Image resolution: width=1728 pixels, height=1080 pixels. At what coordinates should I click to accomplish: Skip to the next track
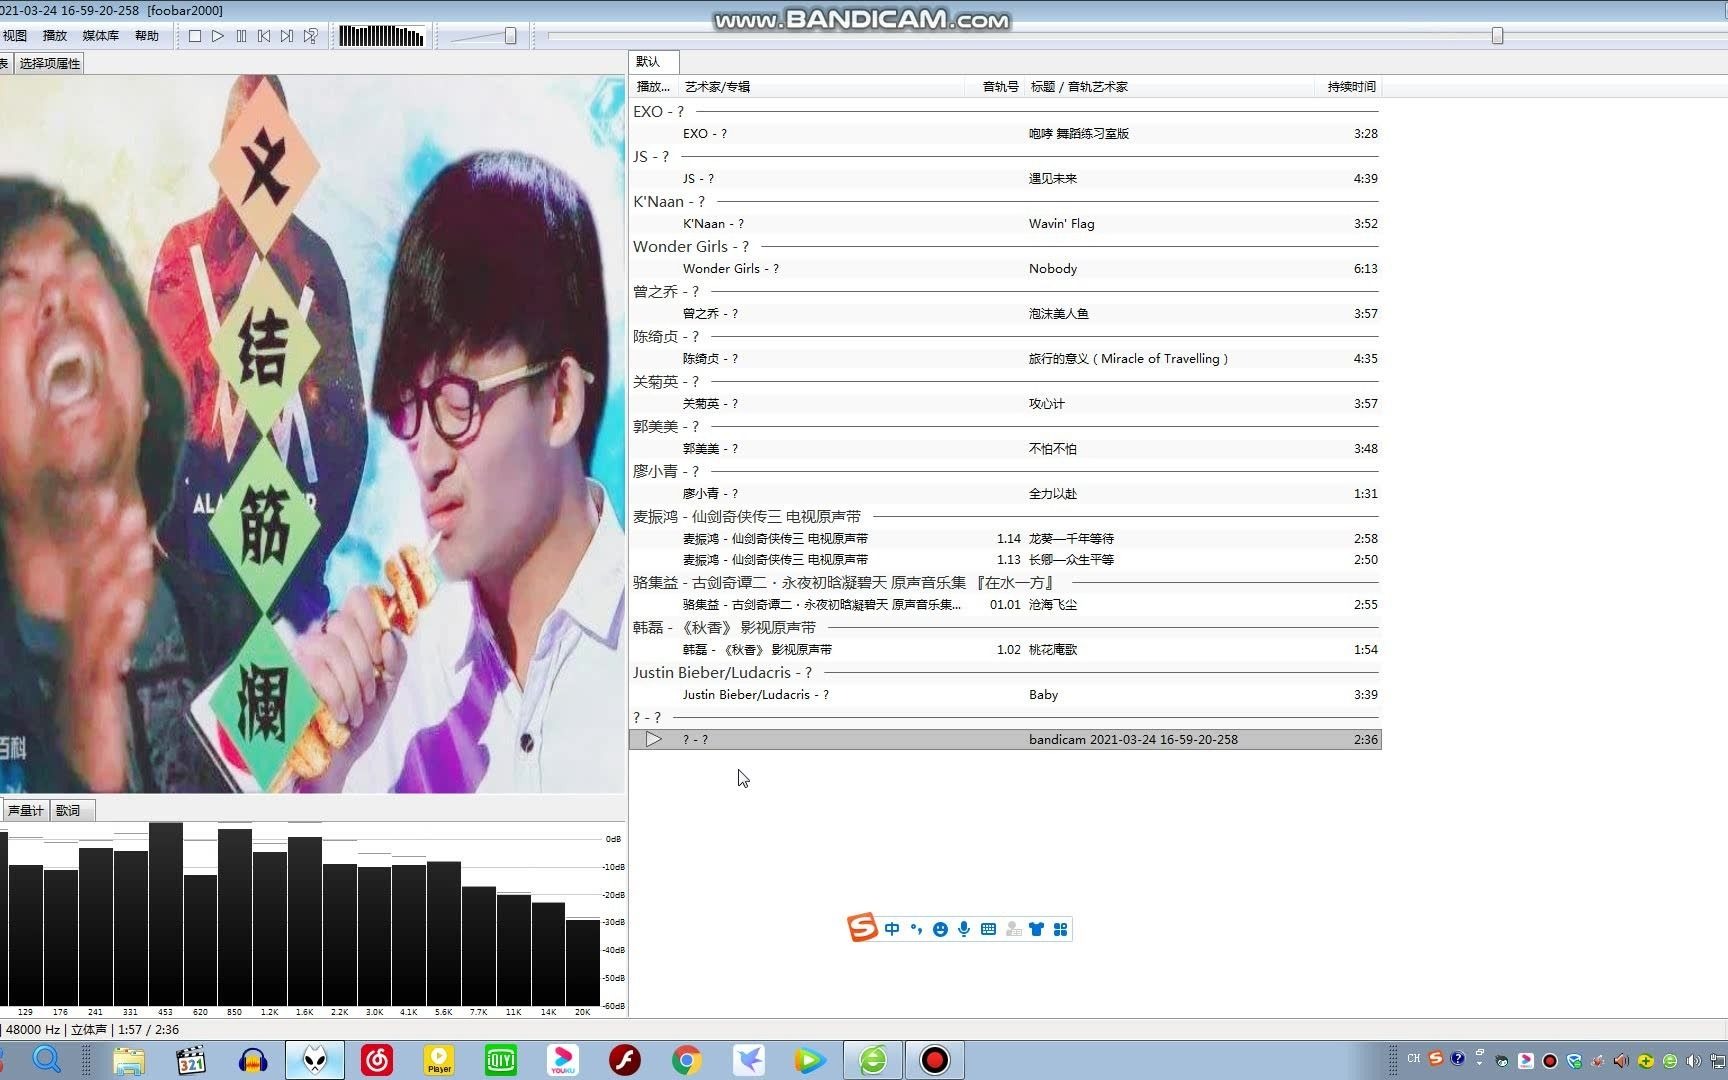287,36
